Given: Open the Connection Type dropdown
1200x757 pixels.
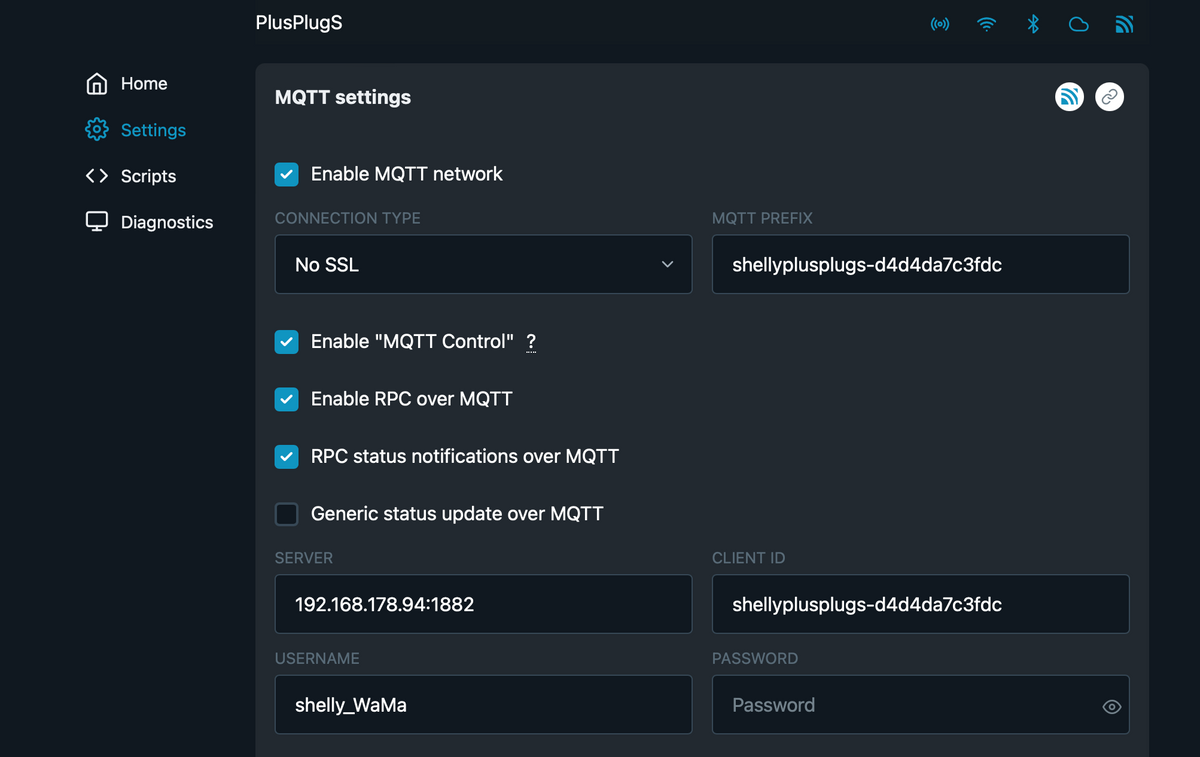Looking at the screenshot, I should (x=483, y=265).
